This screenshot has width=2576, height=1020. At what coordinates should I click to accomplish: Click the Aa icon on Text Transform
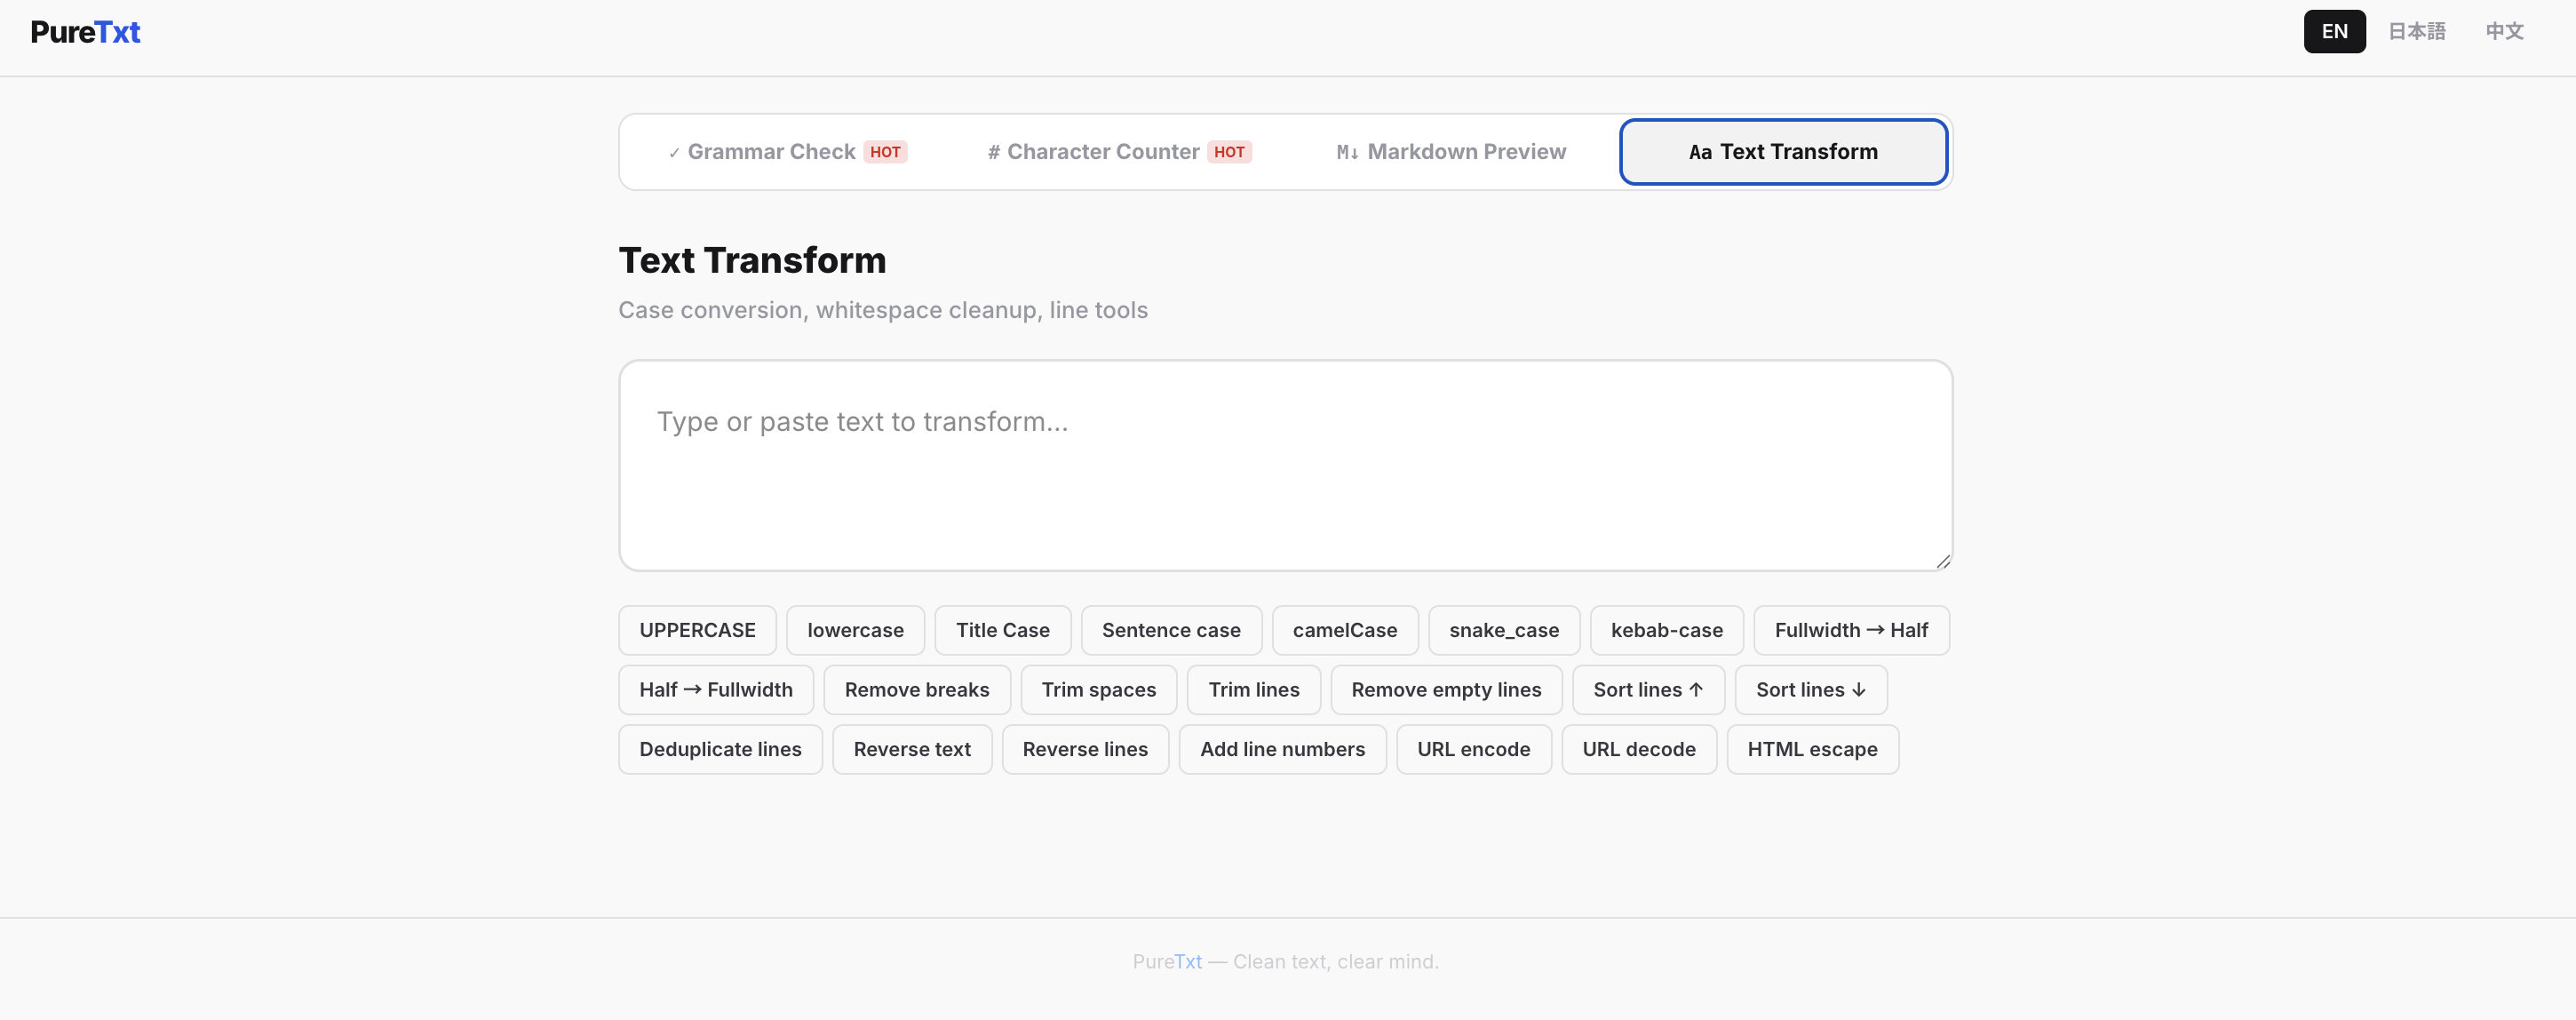point(1701,152)
